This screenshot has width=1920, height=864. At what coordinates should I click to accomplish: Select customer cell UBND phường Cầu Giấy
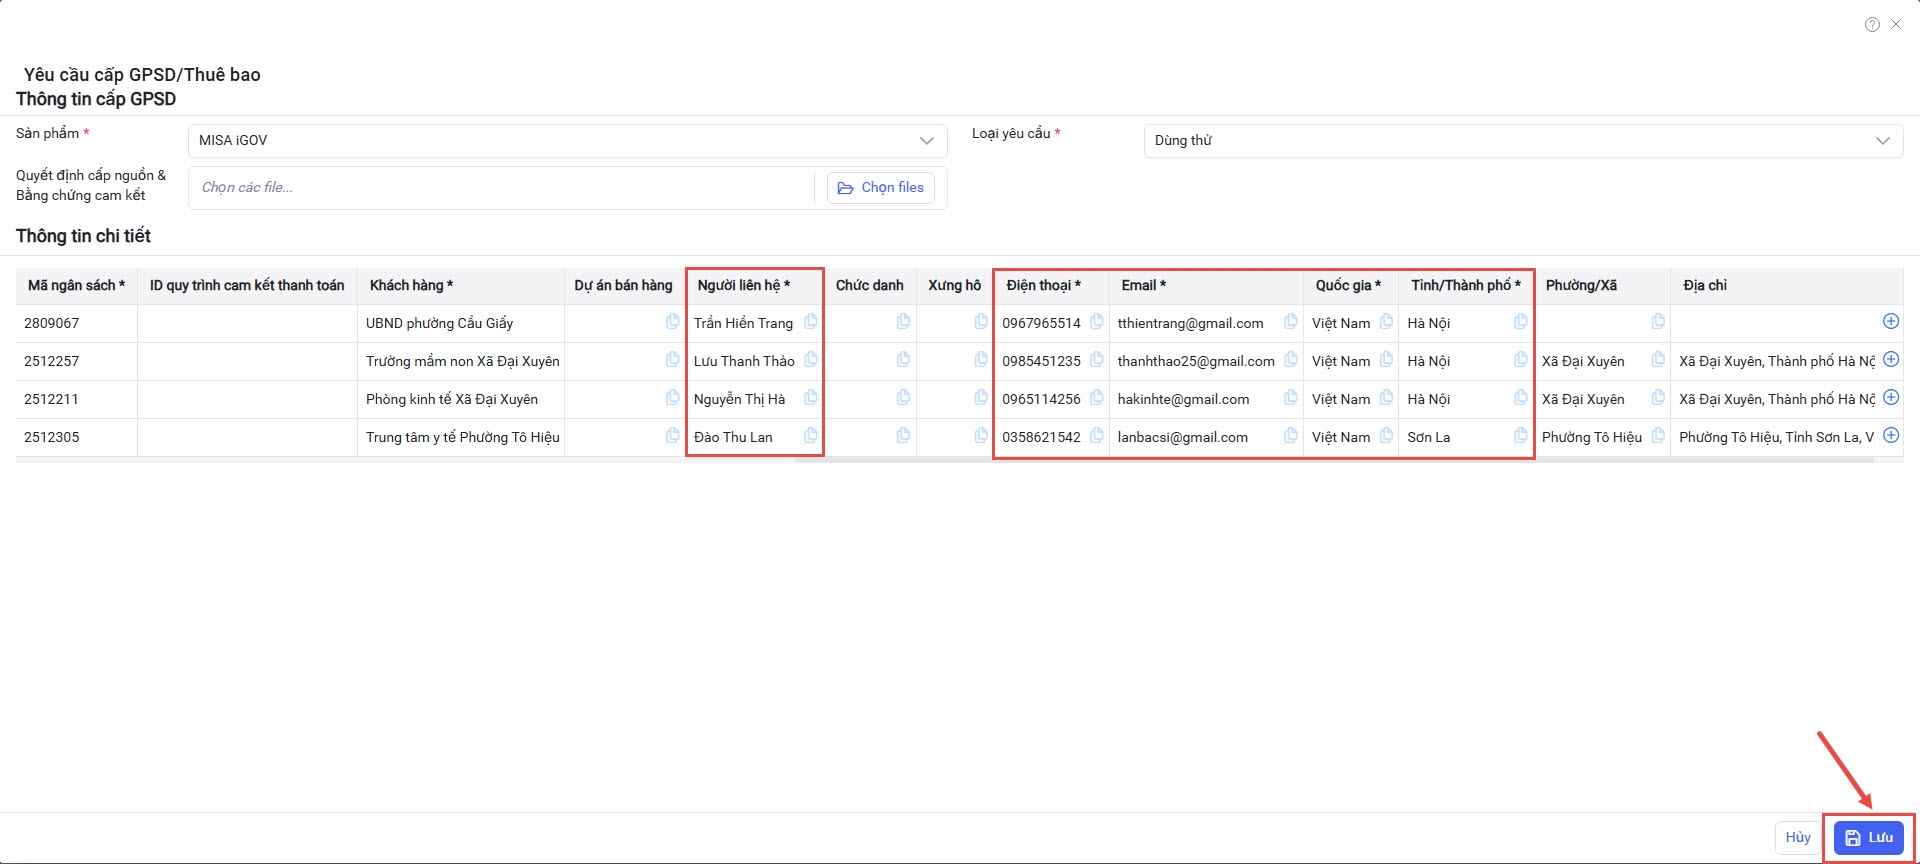(x=440, y=323)
